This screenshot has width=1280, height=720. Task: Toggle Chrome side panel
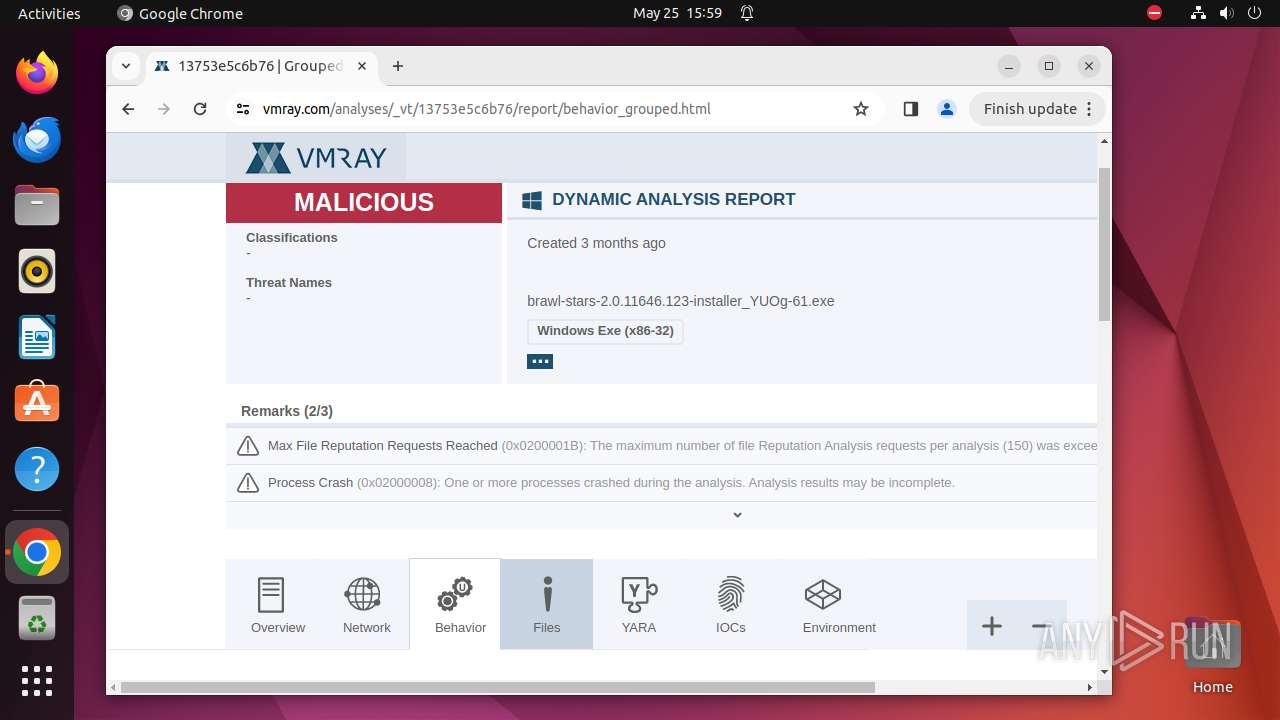(910, 109)
